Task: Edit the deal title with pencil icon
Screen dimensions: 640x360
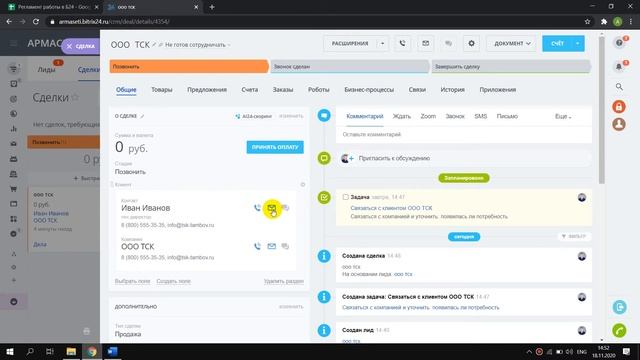Action: point(154,44)
